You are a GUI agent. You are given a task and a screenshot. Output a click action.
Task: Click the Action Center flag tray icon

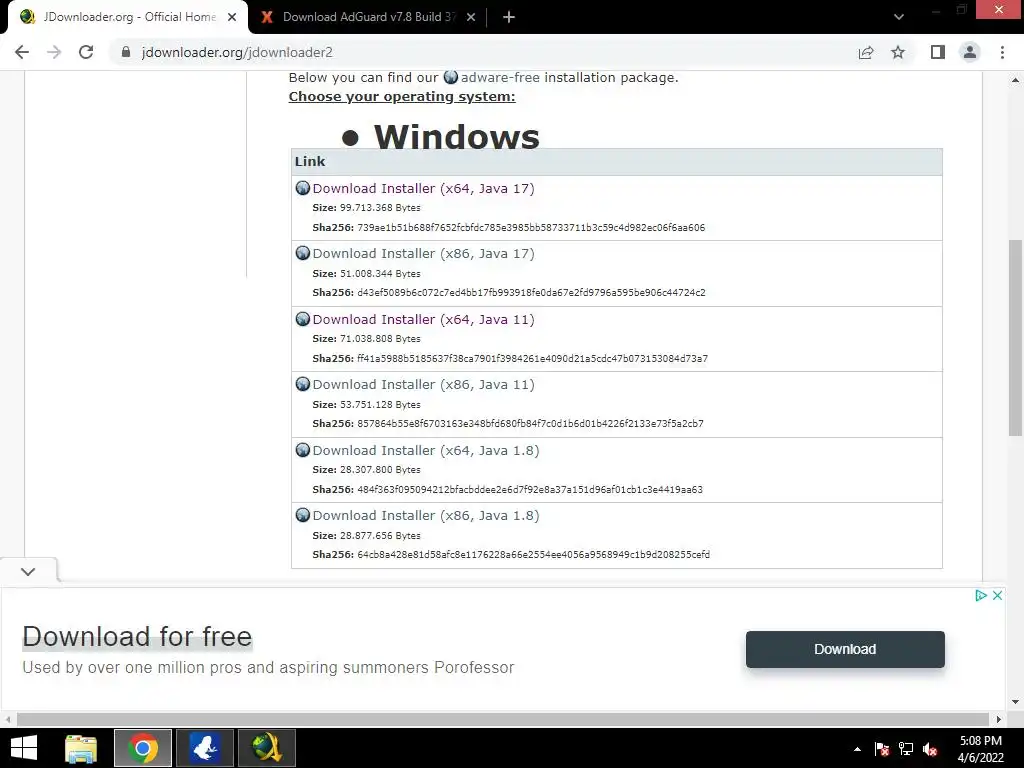882,749
